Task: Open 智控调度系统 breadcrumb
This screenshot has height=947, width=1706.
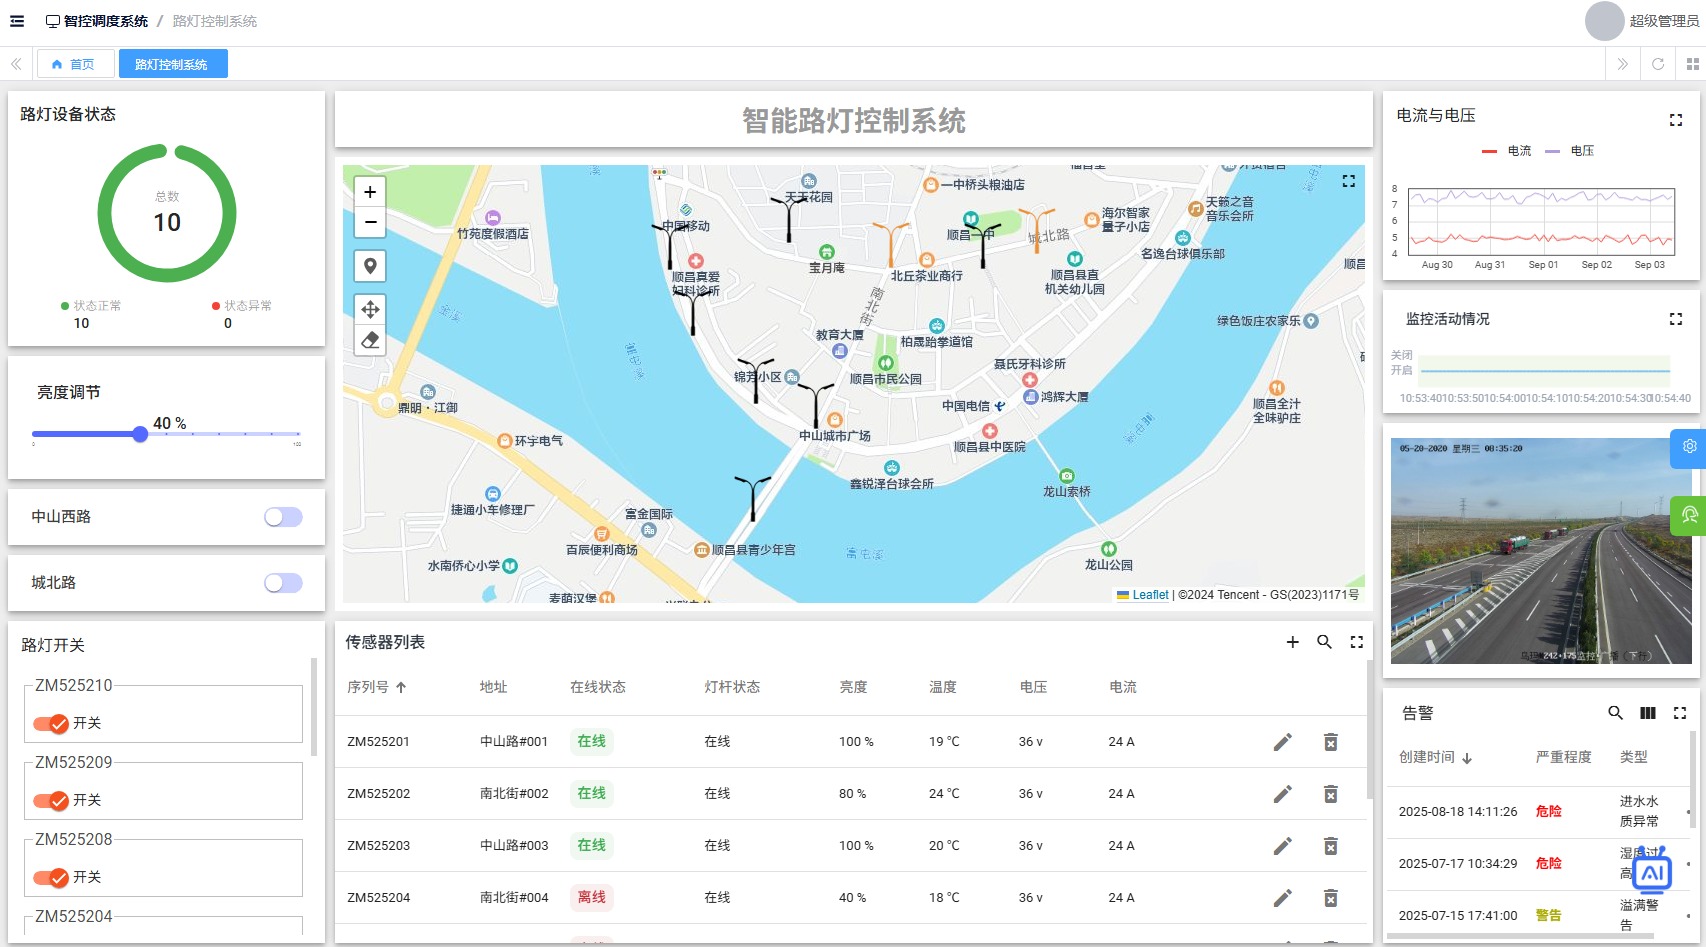Action: point(97,21)
